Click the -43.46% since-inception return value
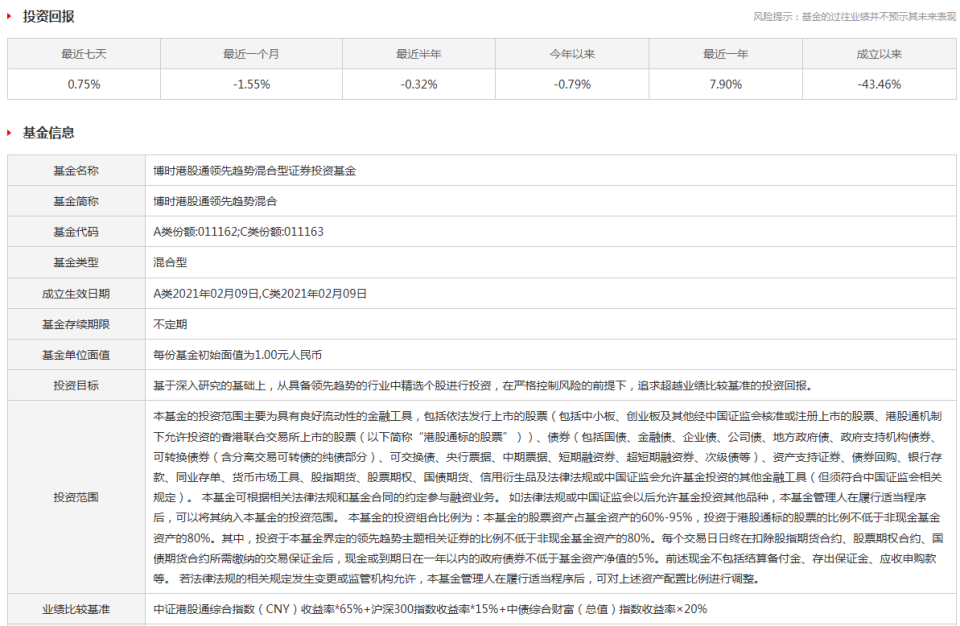Viewport: 960px width, 626px height. (x=882, y=85)
